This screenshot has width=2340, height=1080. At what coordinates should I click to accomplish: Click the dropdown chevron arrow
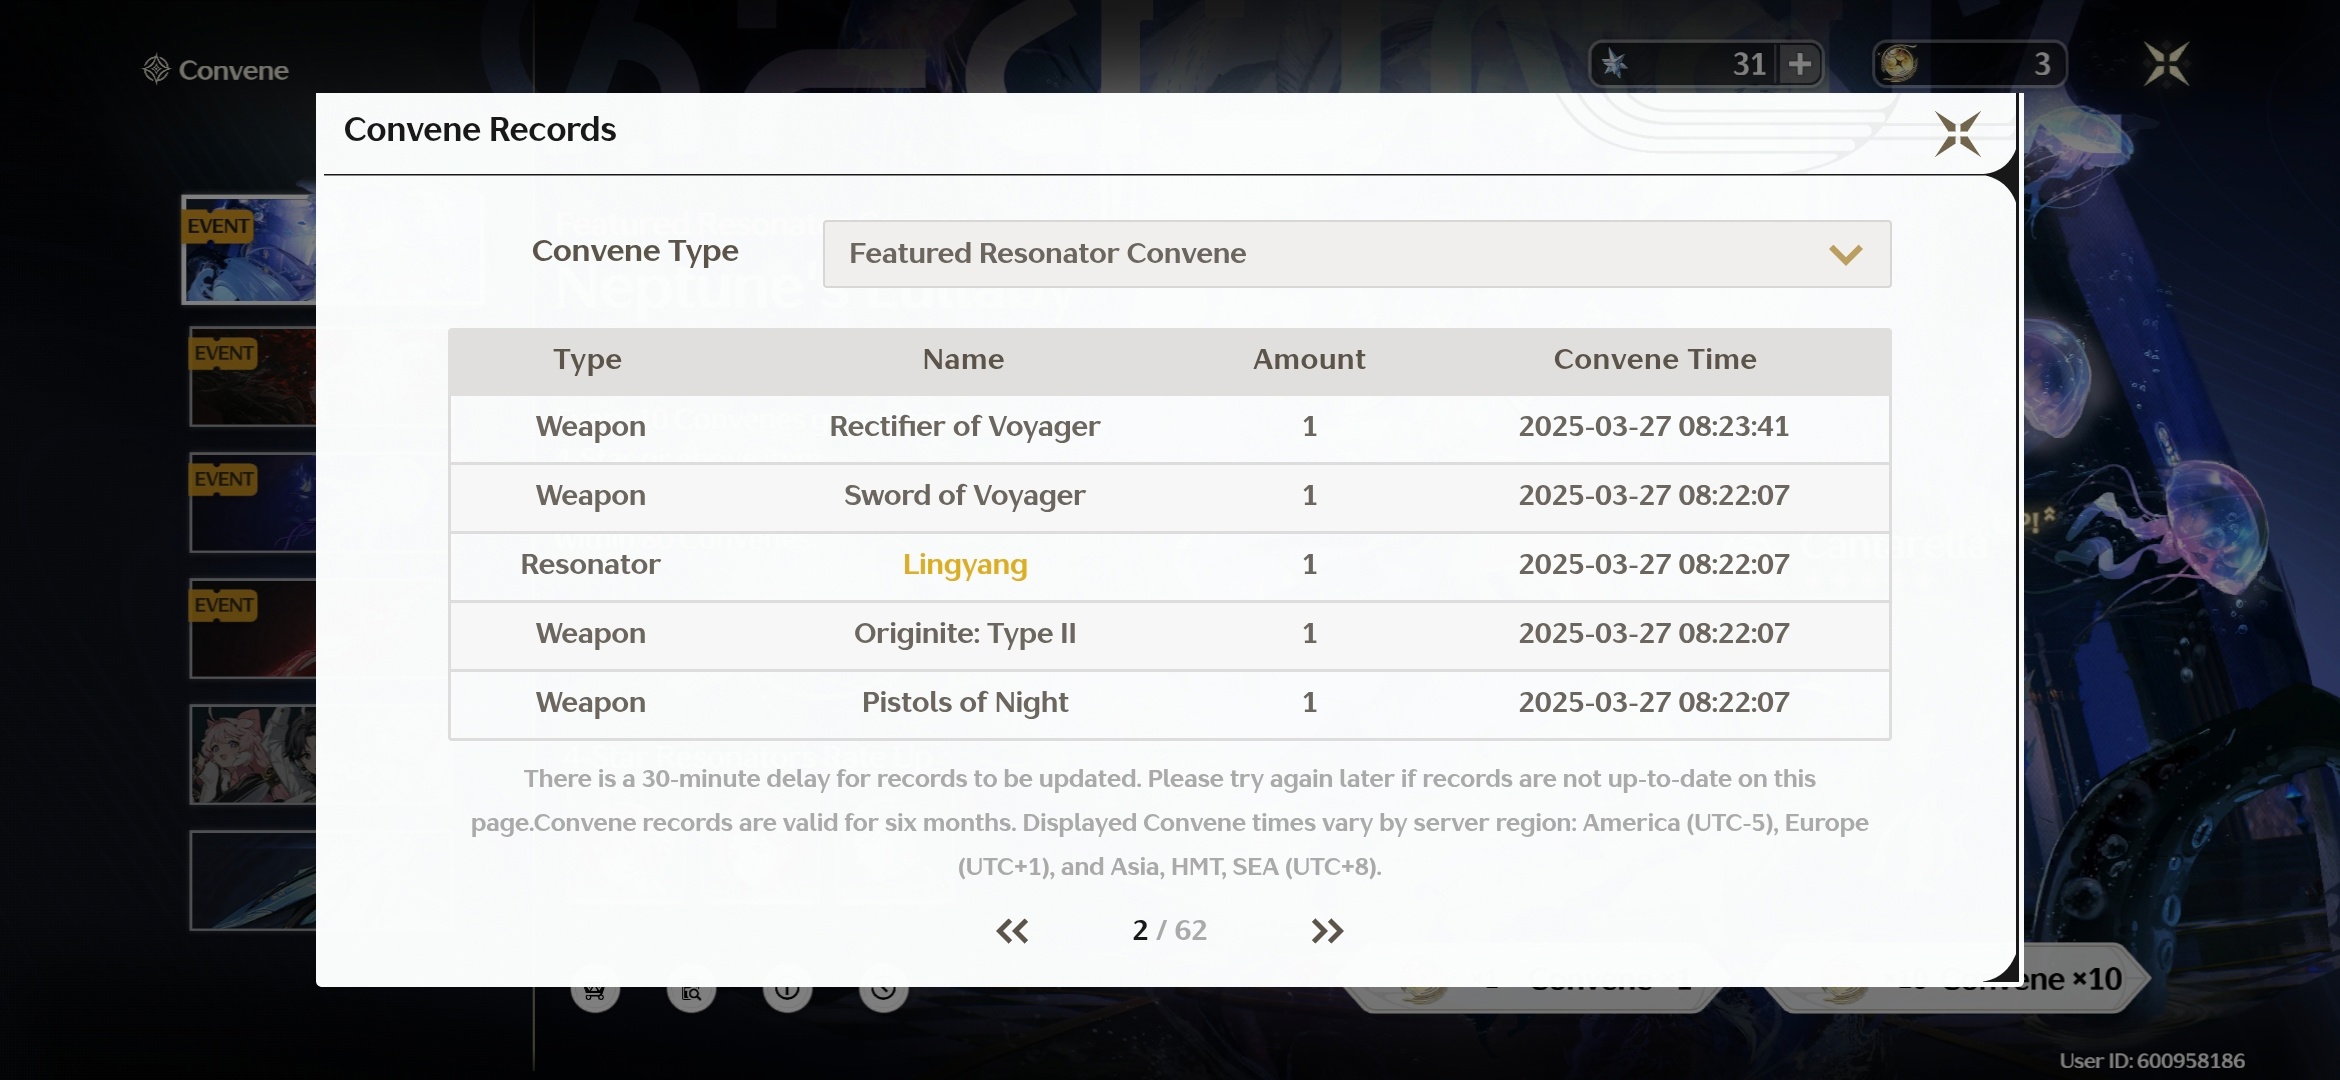click(1845, 255)
